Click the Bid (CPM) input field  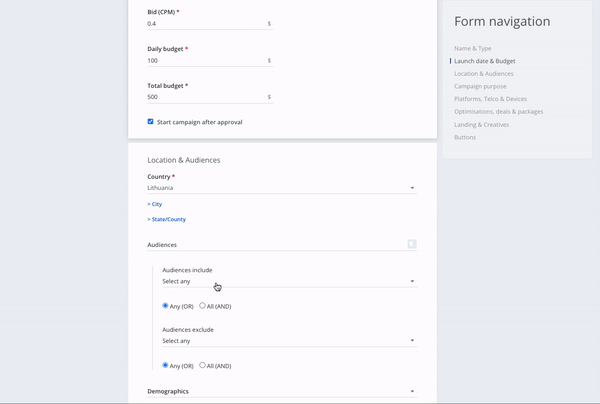point(210,24)
